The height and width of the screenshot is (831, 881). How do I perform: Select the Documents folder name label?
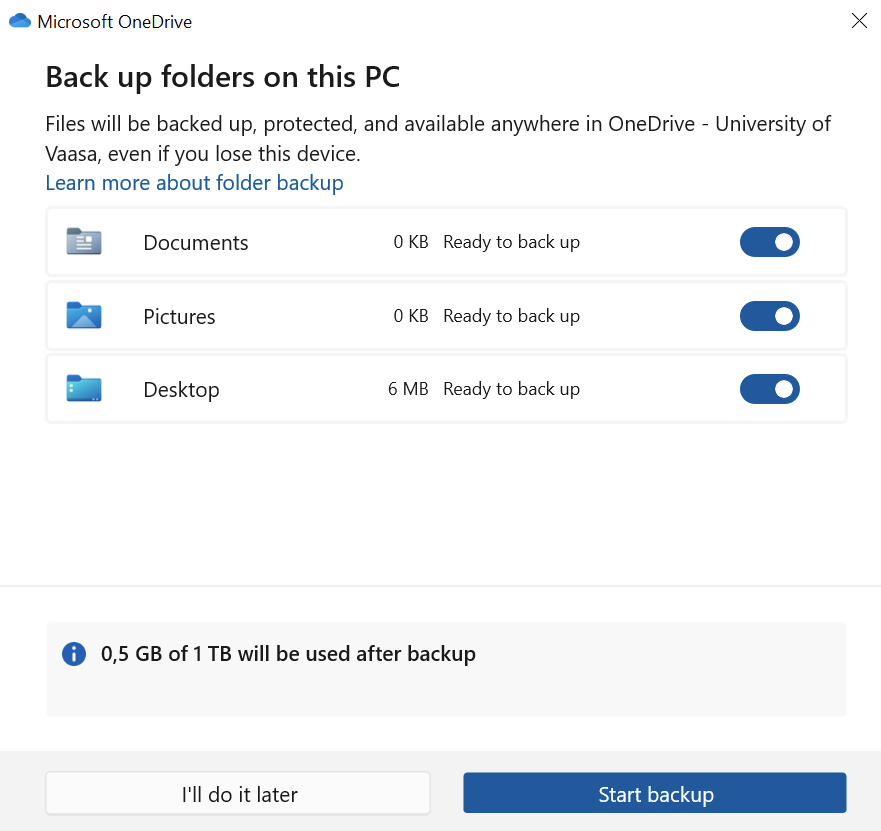195,243
